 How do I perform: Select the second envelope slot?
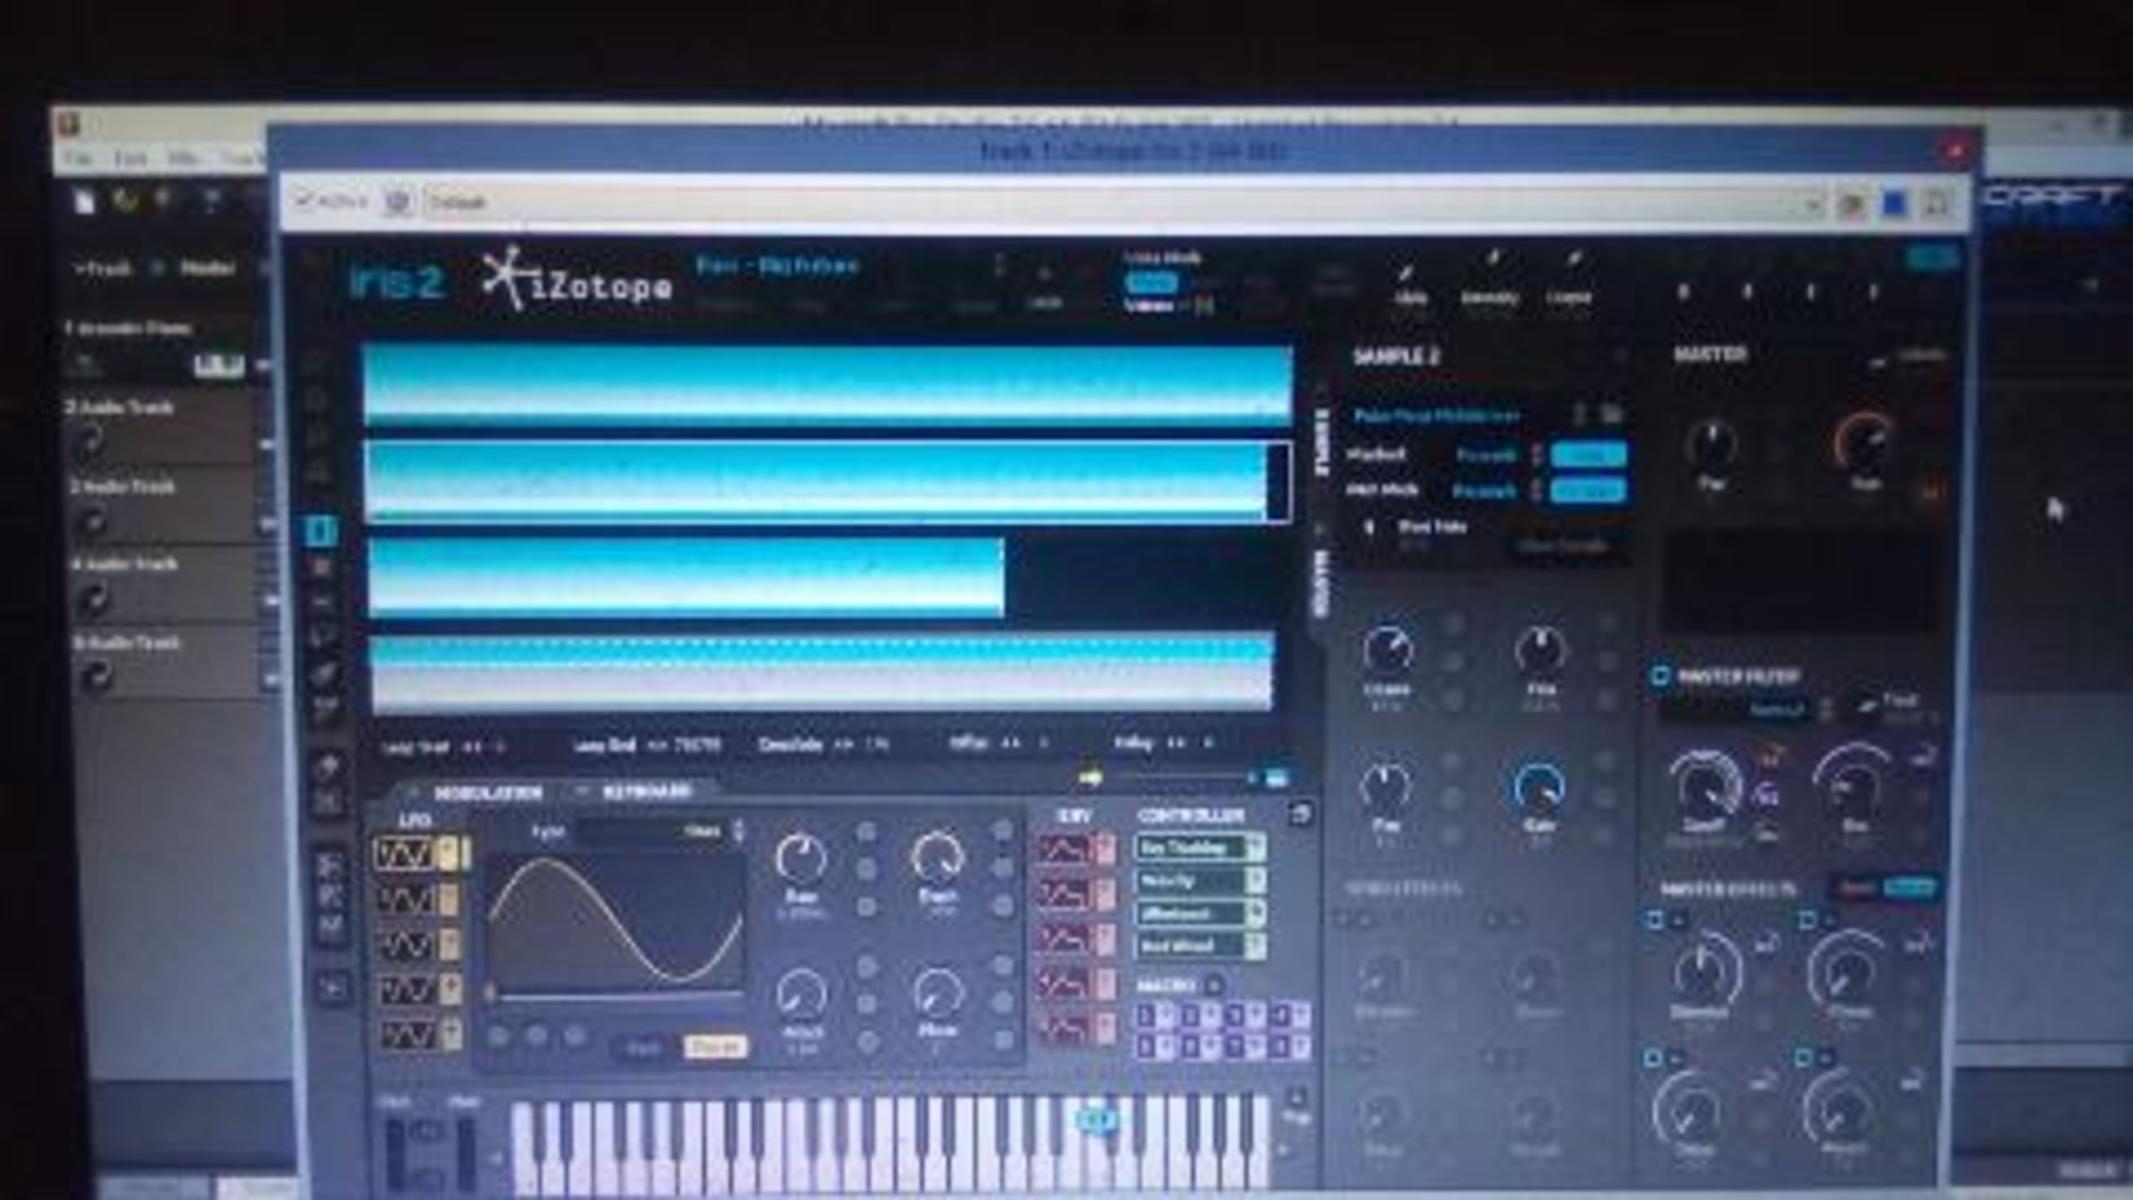[x=1064, y=895]
